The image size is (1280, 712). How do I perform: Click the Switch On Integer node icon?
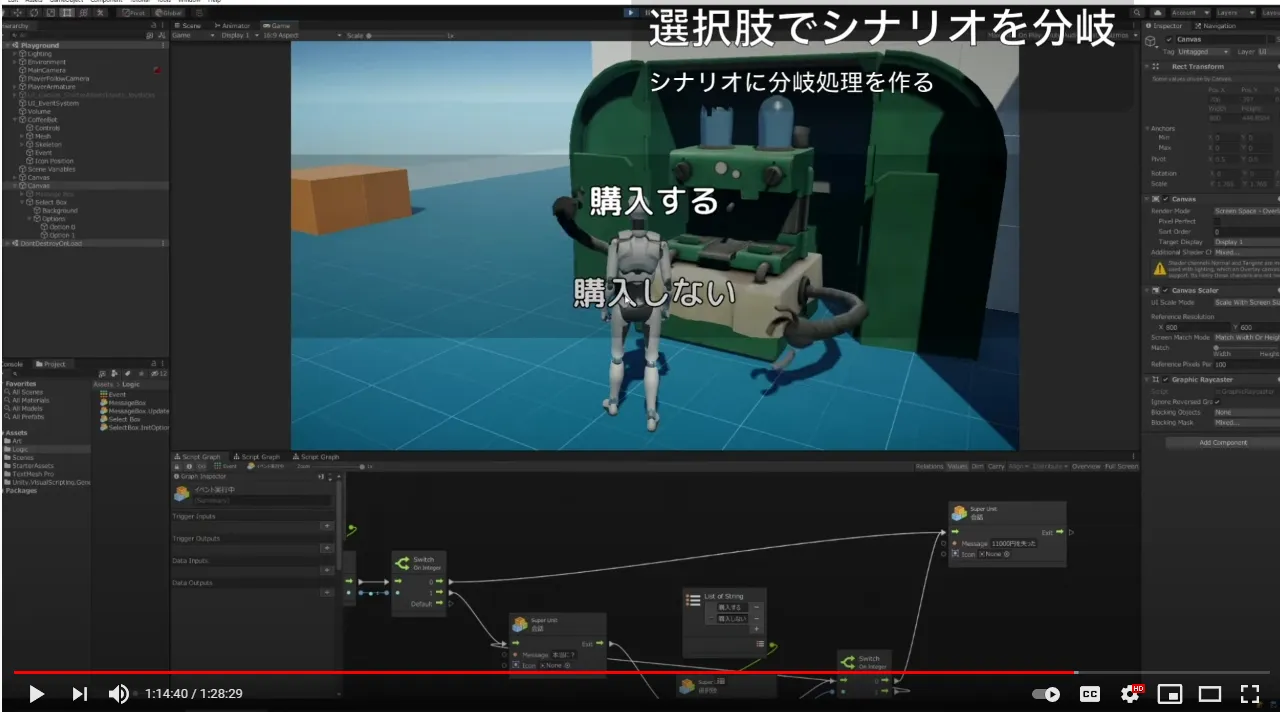click(402, 564)
